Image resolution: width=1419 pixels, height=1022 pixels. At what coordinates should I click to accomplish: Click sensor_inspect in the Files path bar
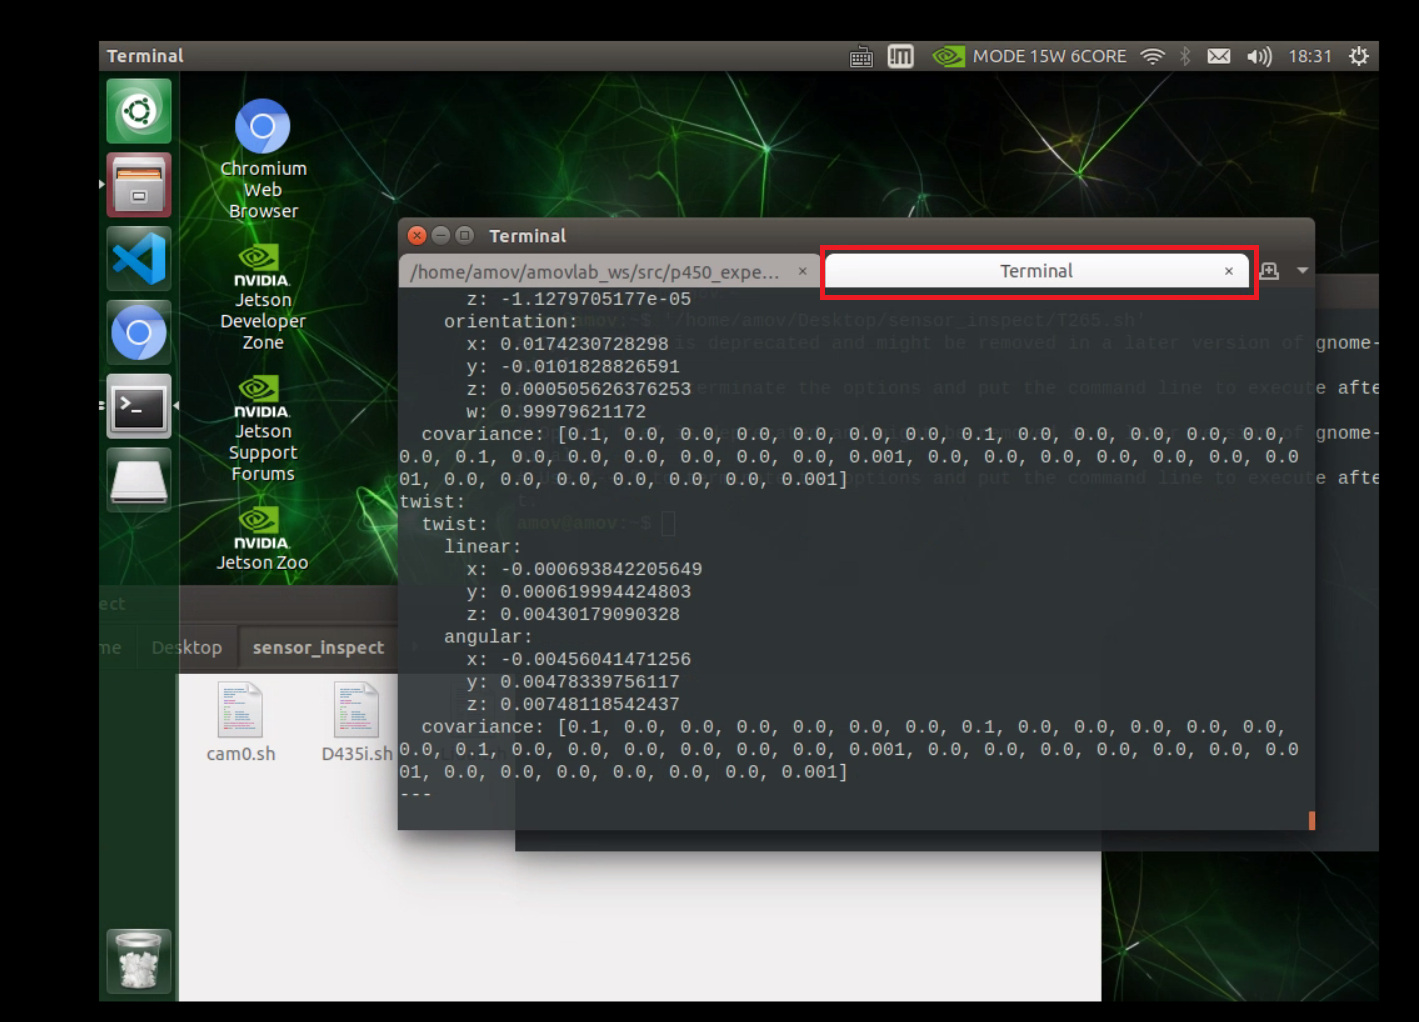pos(318,648)
